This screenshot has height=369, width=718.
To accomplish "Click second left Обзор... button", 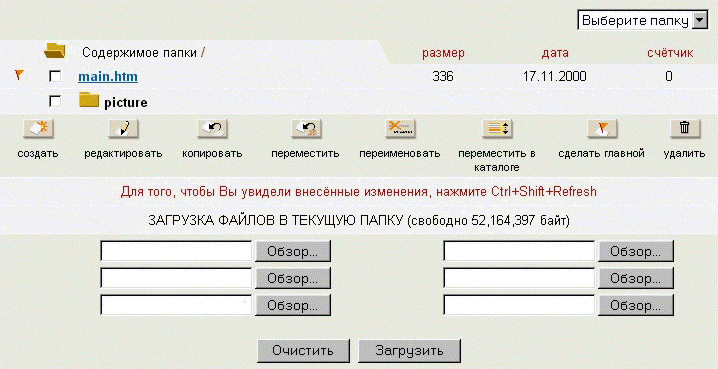I will (x=293, y=278).
